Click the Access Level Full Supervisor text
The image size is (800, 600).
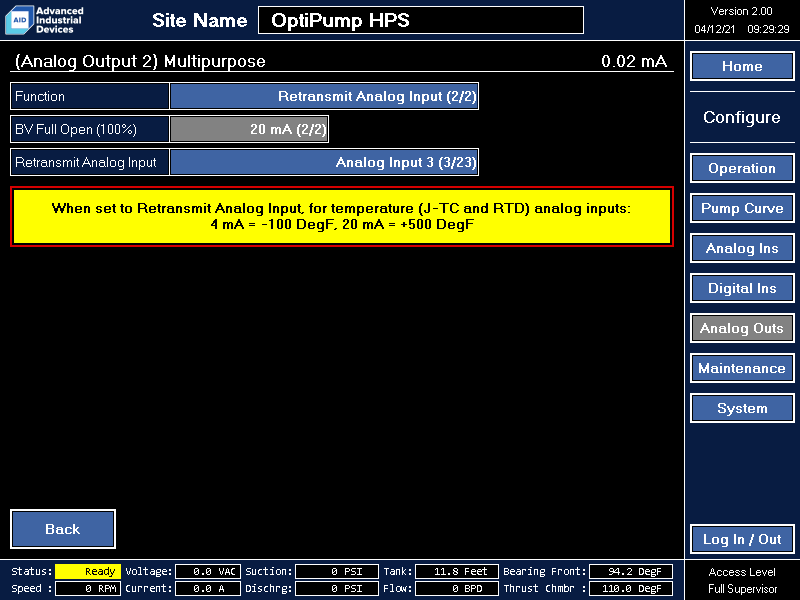point(742,580)
